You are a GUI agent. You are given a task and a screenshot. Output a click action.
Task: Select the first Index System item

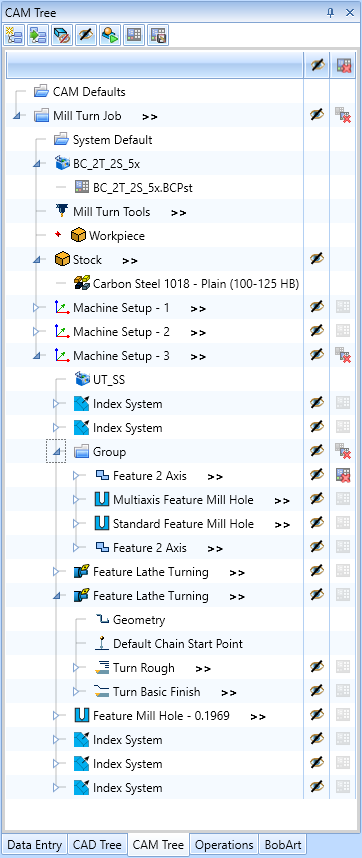127,404
